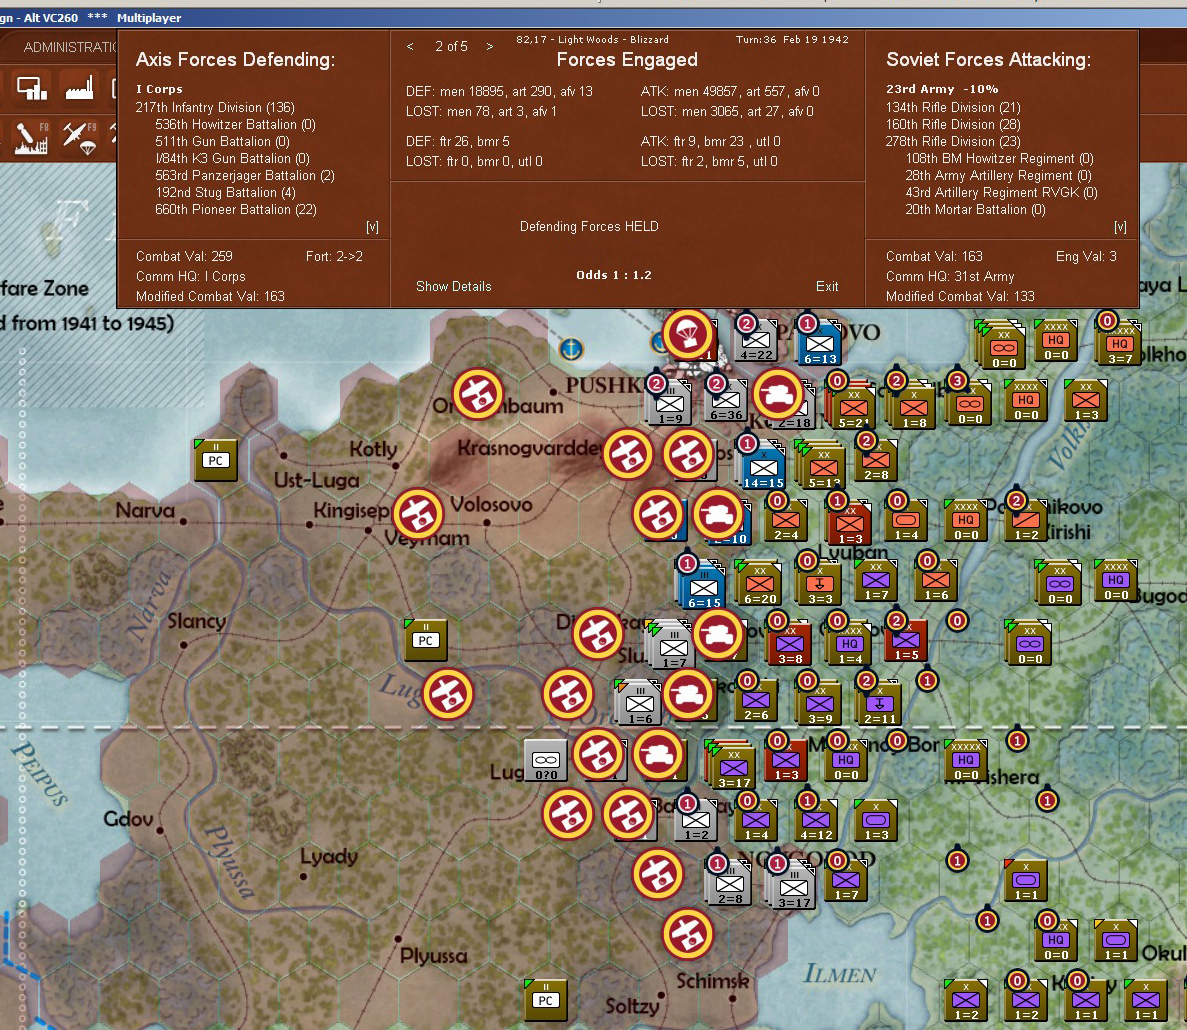The width and height of the screenshot is (1187, 1030).
Task: Expand Soviet attacking forces list
Action: 1120,227
